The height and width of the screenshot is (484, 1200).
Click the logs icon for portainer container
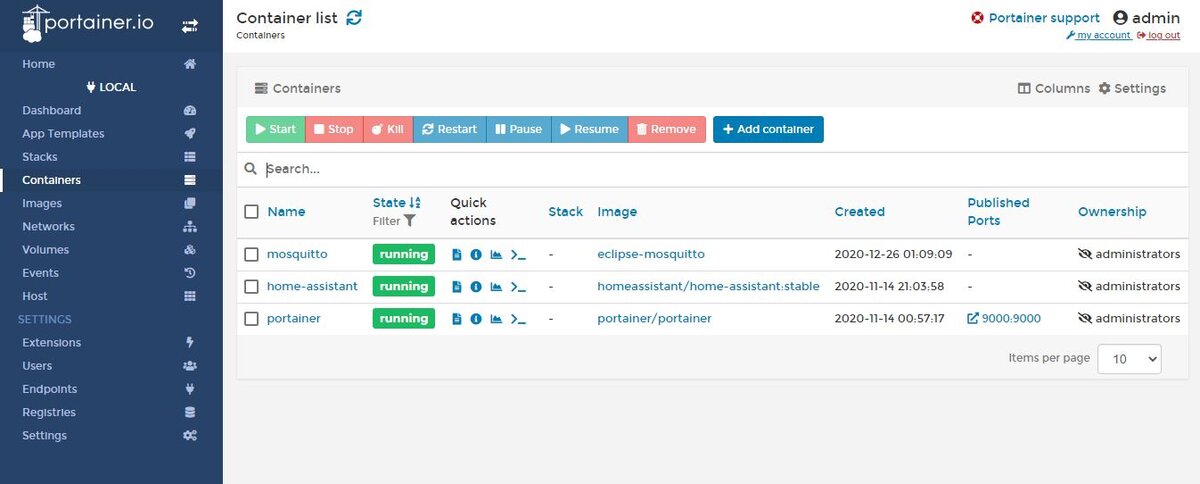pos(457,319)
